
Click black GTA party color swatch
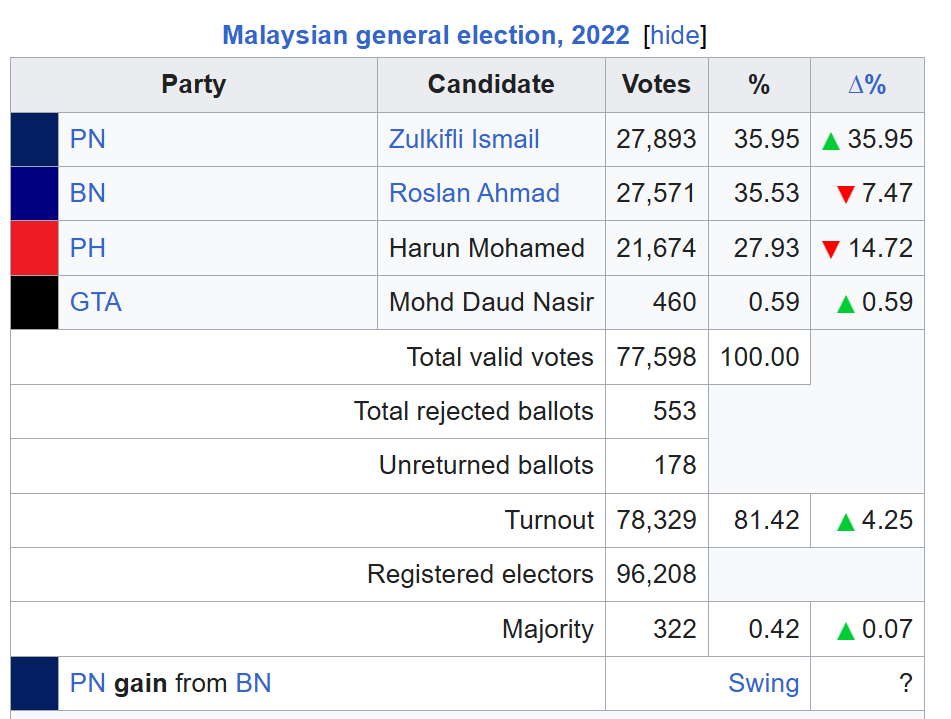[35, 303]
